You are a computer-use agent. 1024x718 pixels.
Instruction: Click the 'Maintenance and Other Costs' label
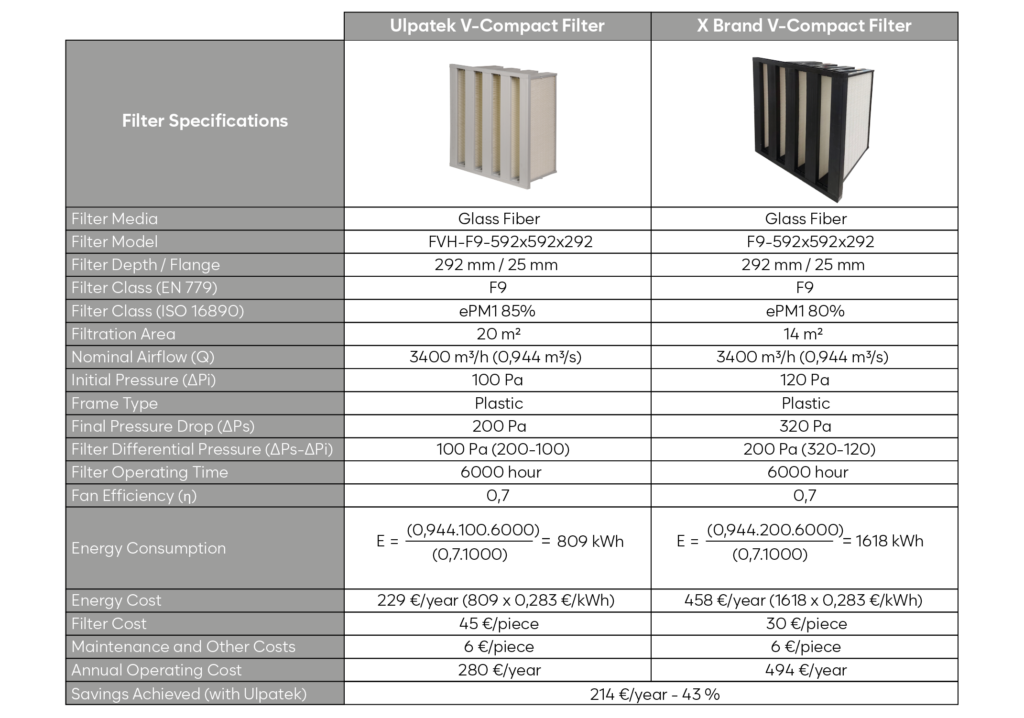pos(184,647)
